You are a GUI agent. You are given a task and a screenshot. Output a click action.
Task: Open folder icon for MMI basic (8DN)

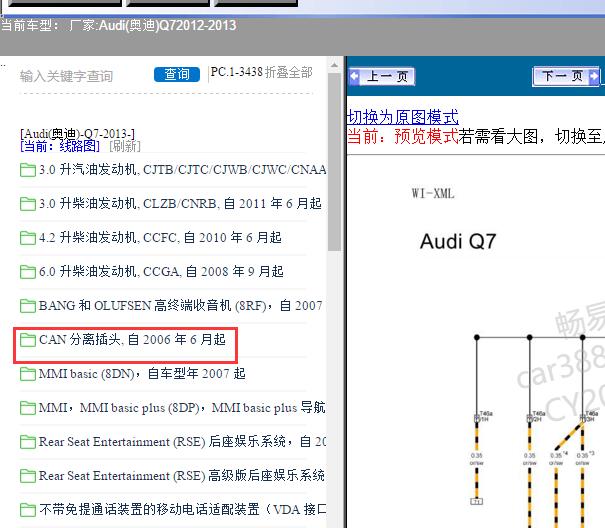pos(28,373)
